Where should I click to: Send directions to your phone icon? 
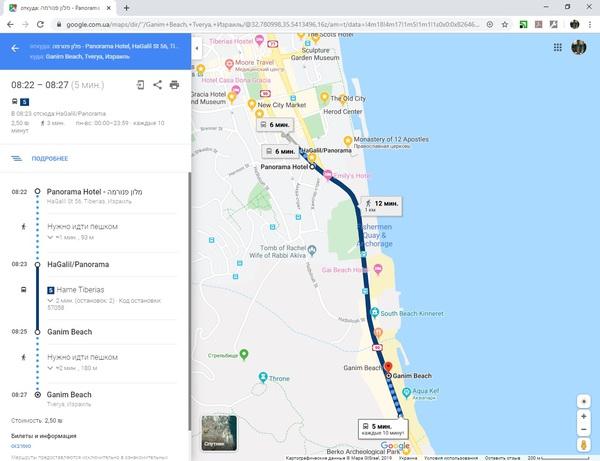pyautogui.click(x=140, y=85)
